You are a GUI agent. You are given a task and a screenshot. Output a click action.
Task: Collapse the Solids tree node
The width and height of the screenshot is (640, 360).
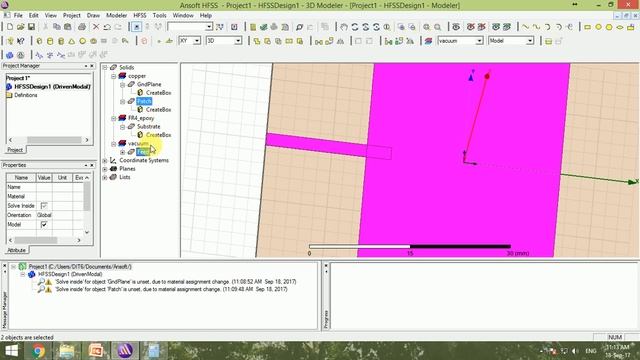click(105, 67)
